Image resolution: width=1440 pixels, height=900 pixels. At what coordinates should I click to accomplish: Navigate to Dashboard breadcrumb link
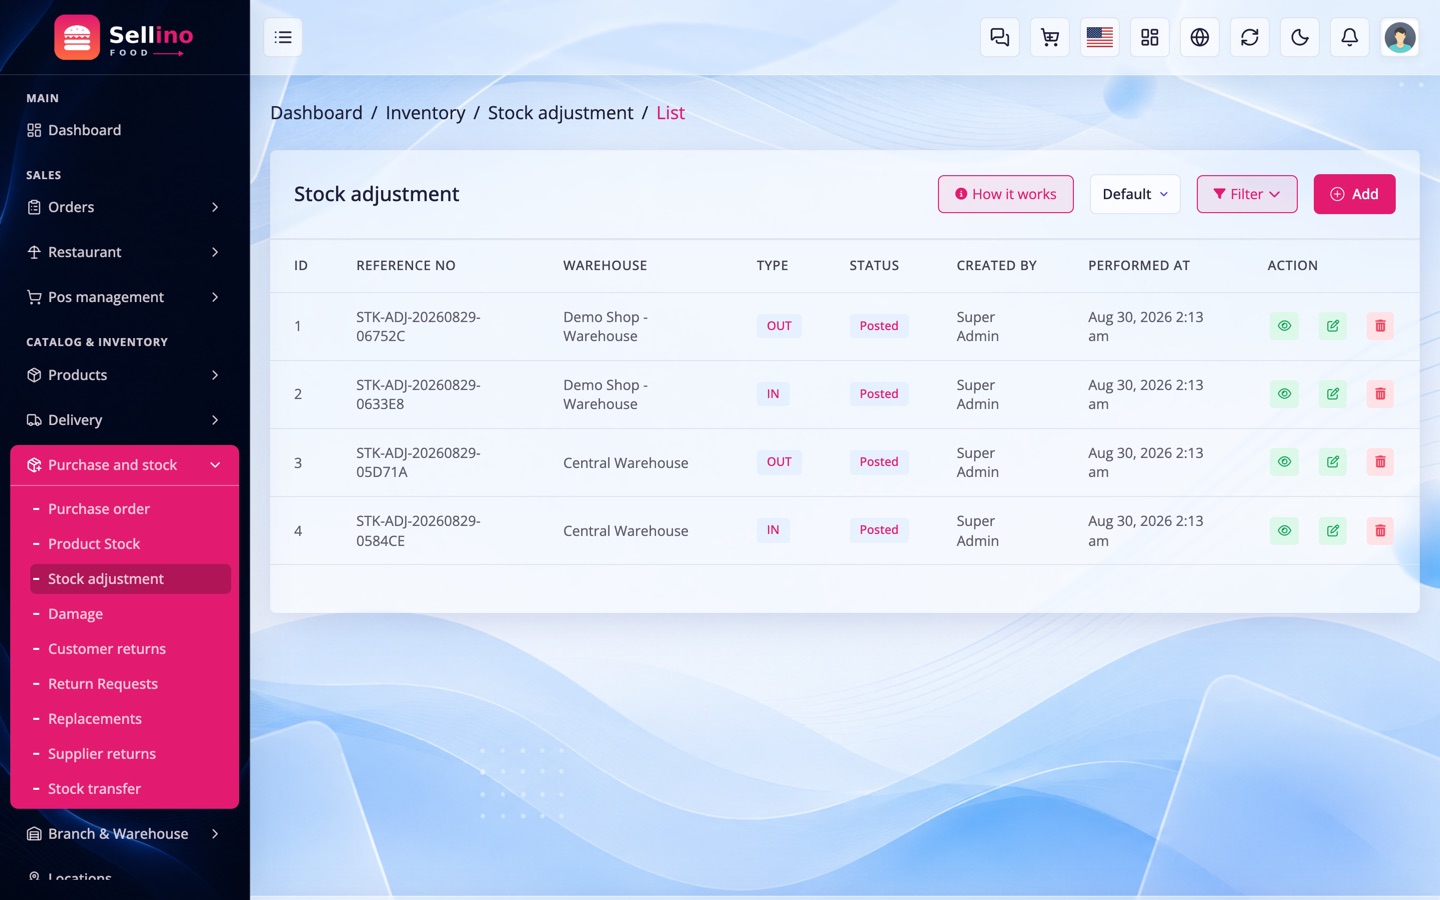point(316,113)
